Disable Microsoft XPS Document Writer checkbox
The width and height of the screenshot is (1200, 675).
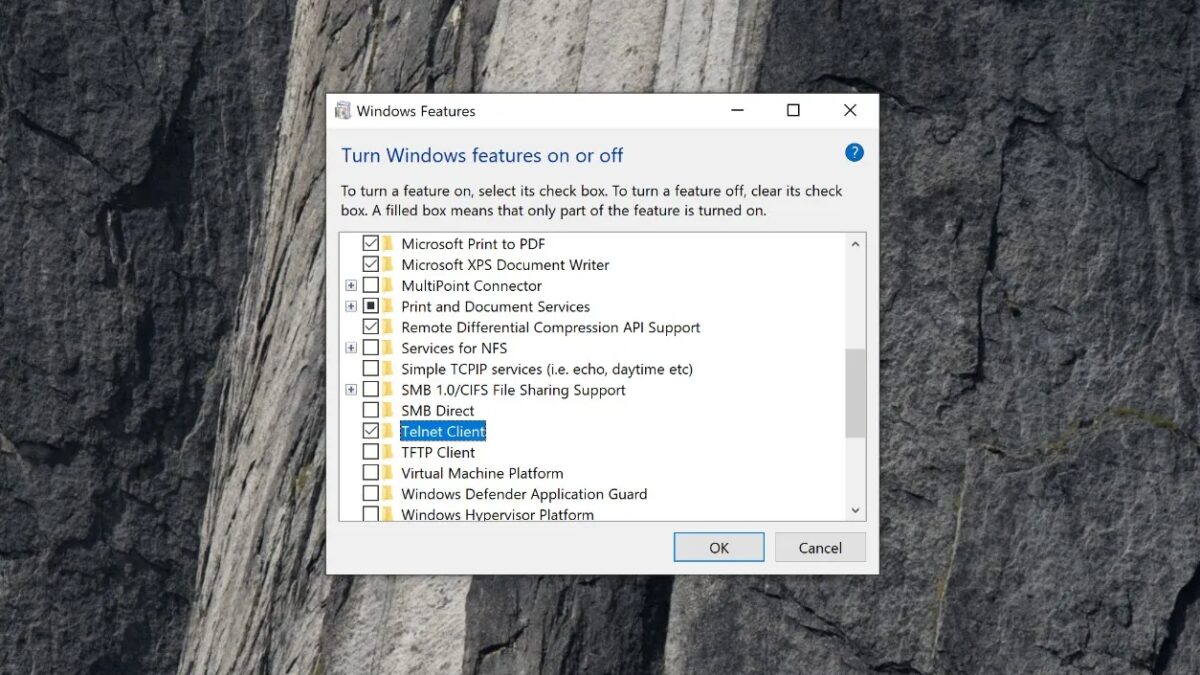(371, 264)
